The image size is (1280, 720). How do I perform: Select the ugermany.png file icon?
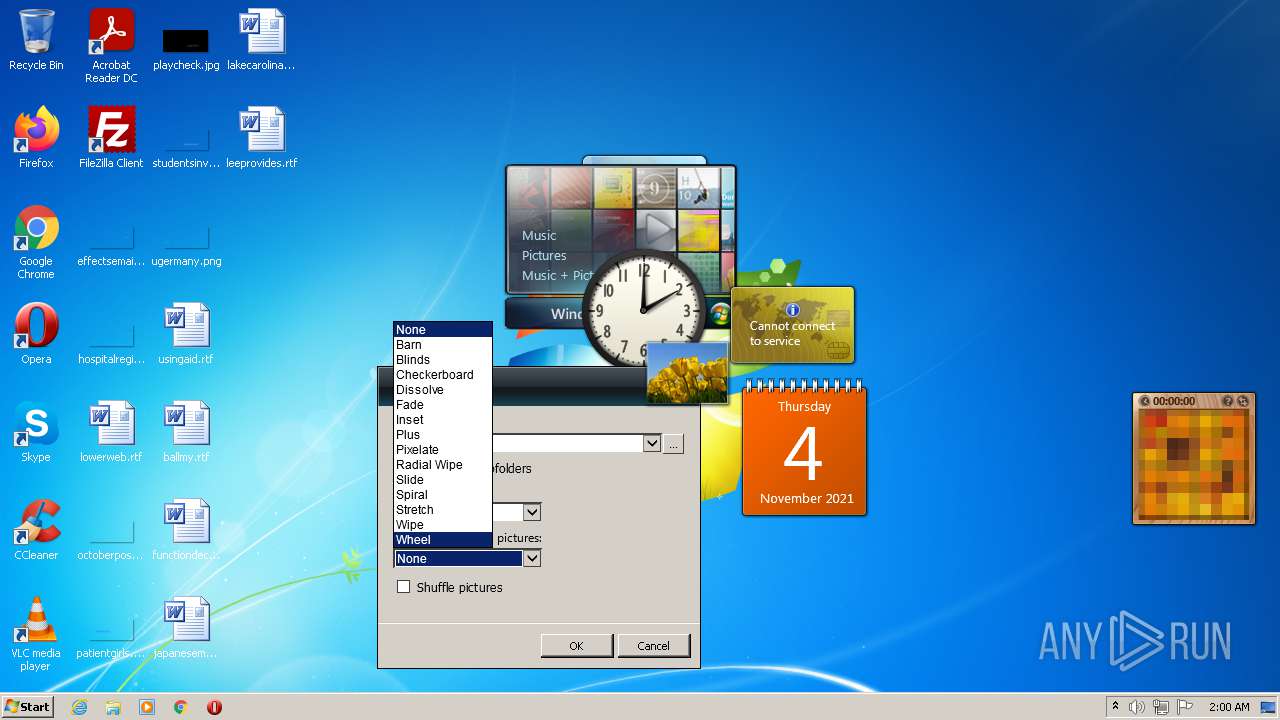point(186,246)
